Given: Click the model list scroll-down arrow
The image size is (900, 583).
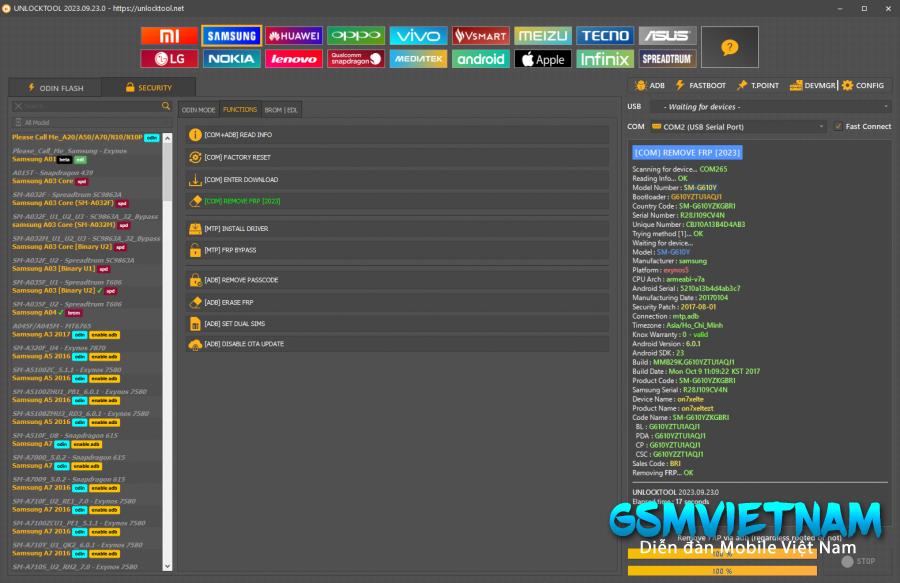Looking at the screenshot, I should click(168, 566).
